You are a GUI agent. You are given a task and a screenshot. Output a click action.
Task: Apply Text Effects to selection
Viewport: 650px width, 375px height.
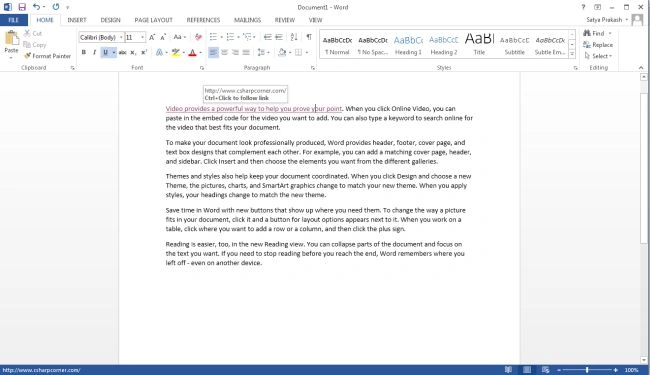159,52
